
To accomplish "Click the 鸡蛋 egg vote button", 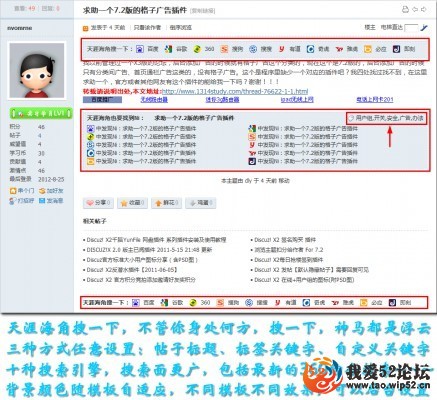I will click(201, 203).
